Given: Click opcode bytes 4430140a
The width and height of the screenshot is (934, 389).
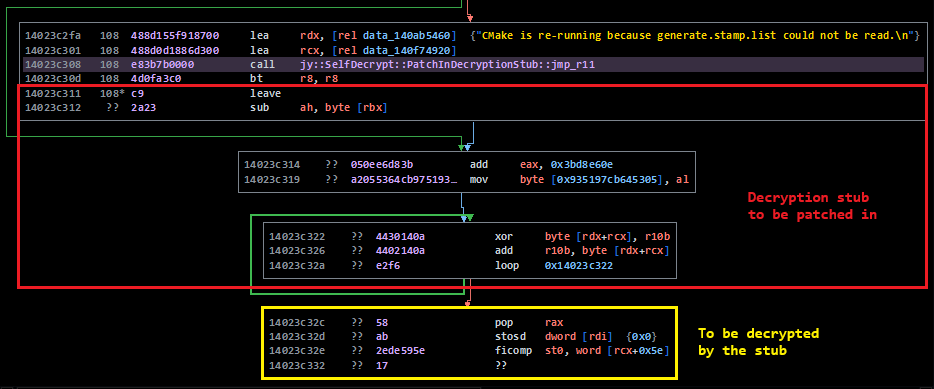Looking at the screenshot, I should 400,237.
